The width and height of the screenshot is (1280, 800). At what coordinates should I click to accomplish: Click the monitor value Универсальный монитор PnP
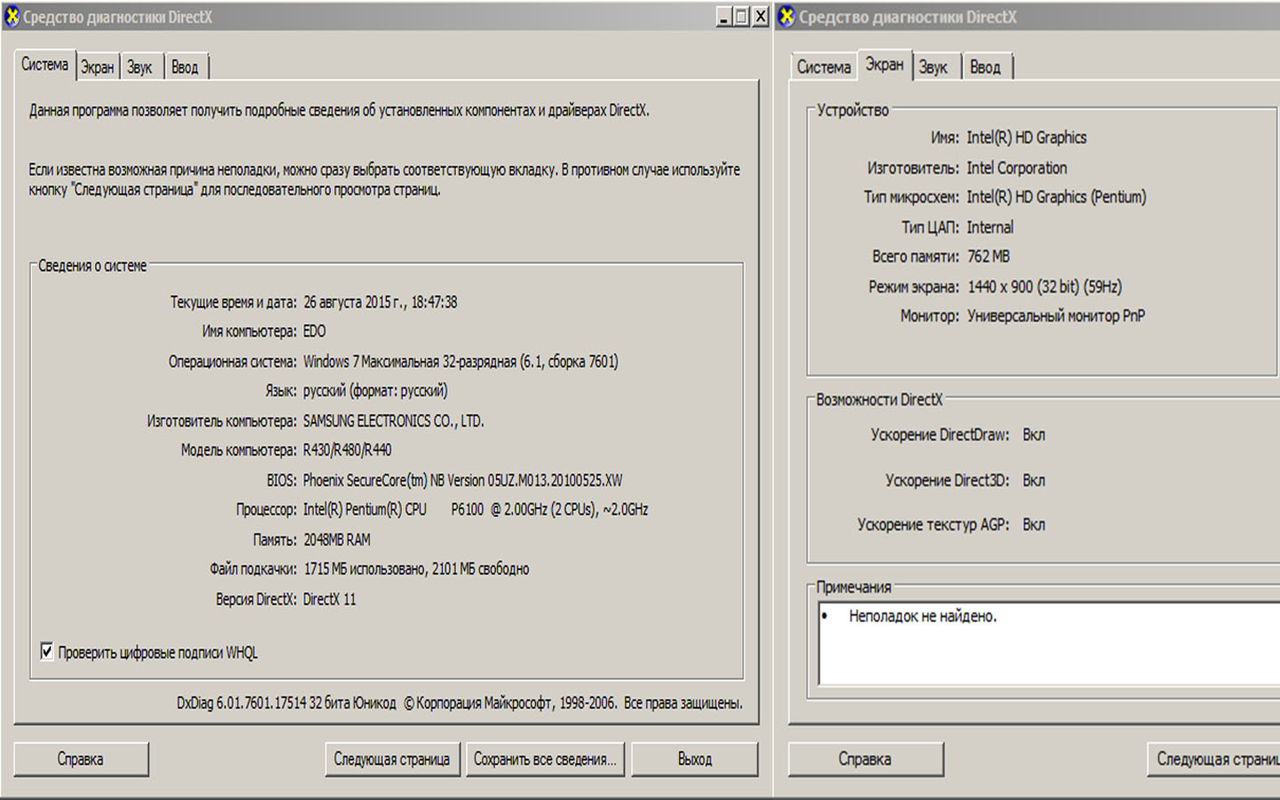pyautogui.click(x=1056, y=316)
